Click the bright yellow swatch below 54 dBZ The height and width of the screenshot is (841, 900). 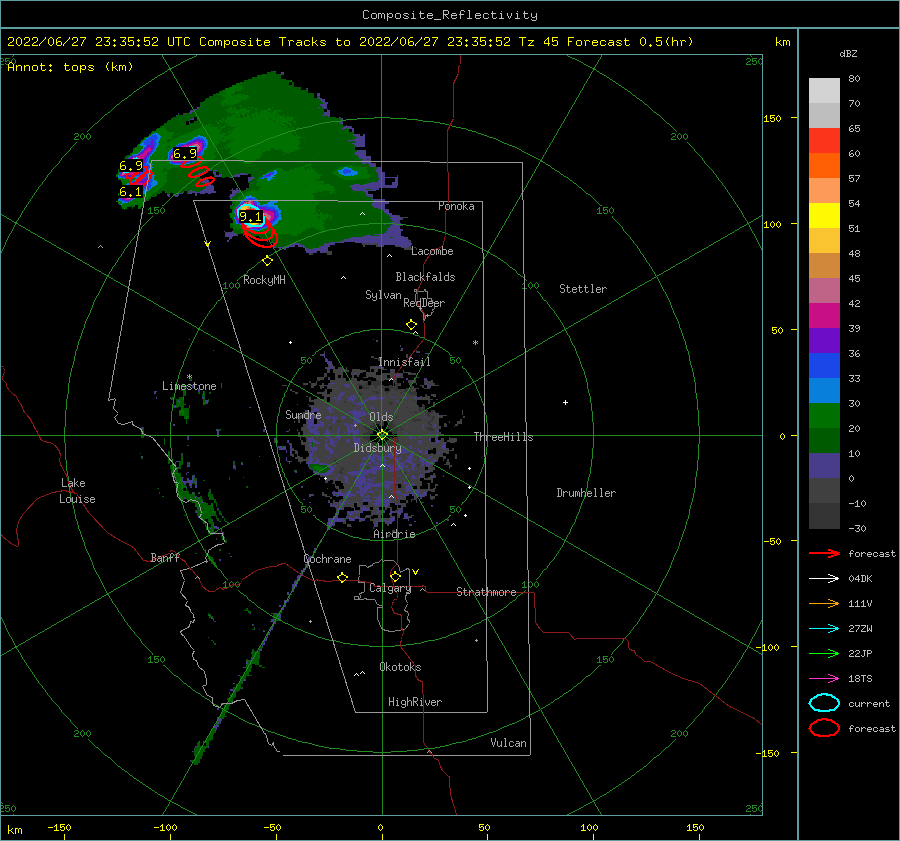[x=824, y=216]
